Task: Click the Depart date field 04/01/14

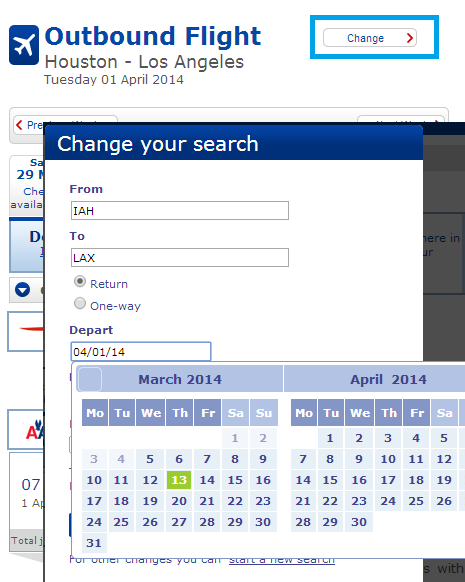Action: coord(141,352)
